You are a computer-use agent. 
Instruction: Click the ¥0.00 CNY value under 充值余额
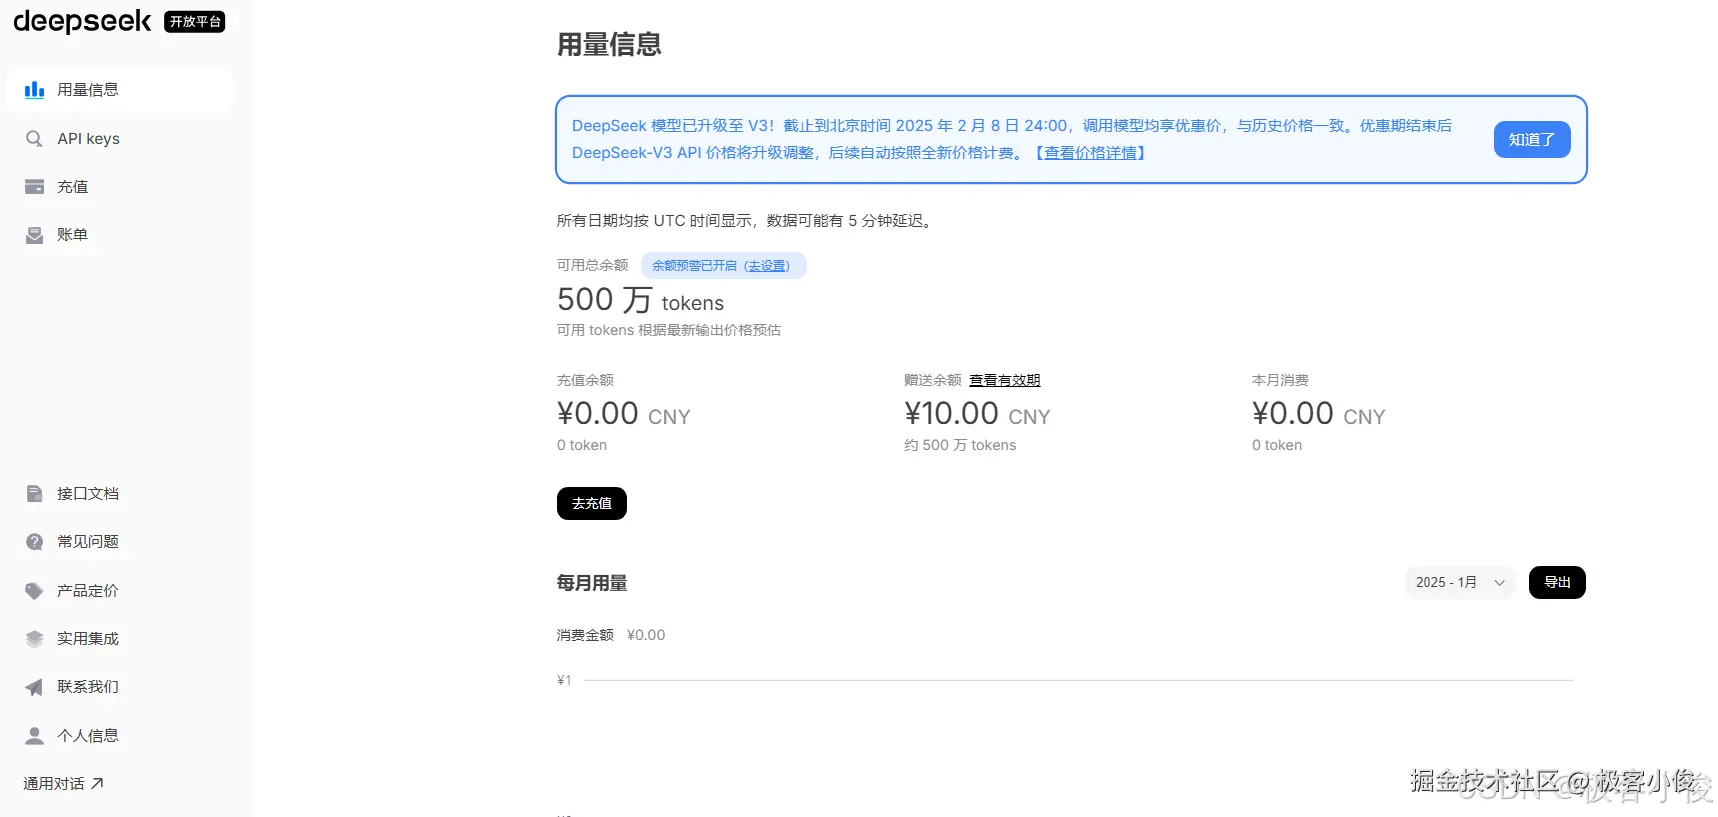623,414
